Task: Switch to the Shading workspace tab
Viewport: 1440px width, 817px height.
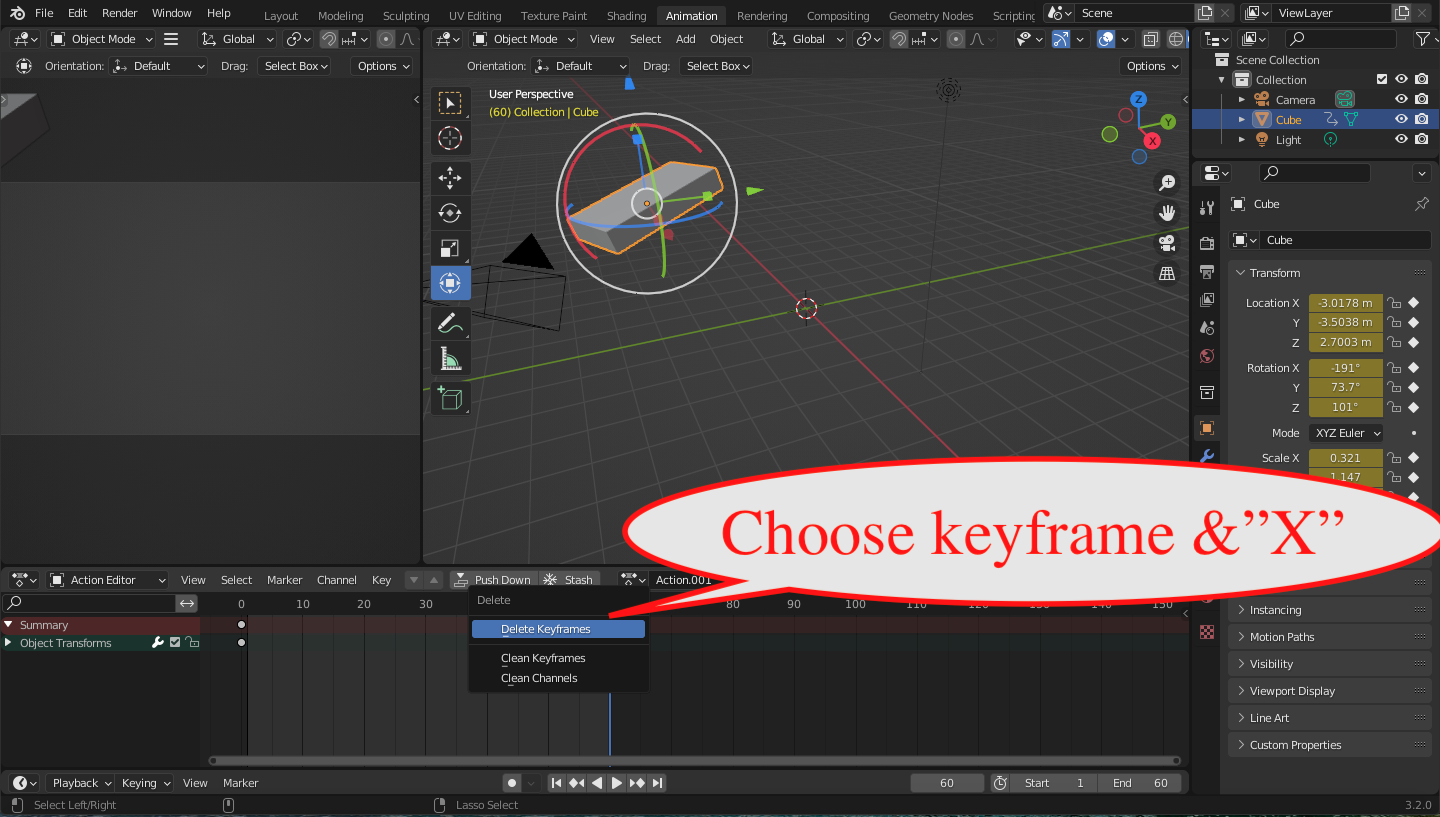Action: pos(626,15)
